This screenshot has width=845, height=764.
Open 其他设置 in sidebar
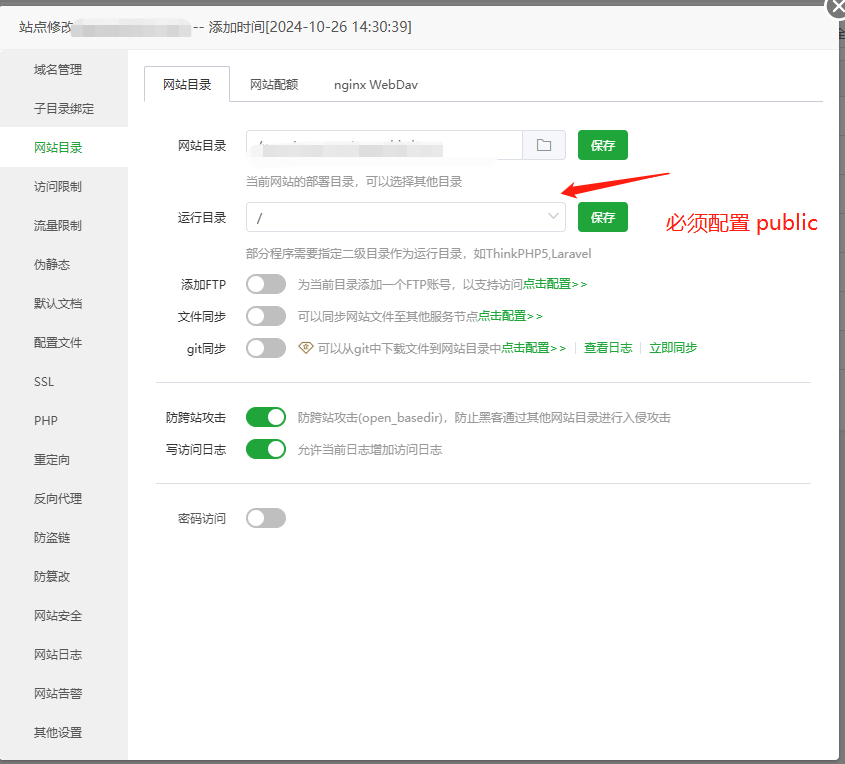(x=58, y=733)
